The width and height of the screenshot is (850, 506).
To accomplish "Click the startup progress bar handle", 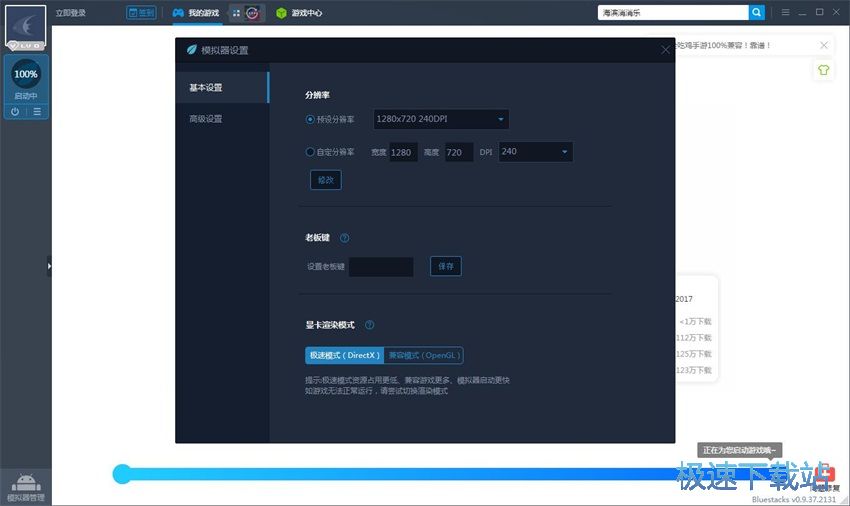I will pos(122,474).
